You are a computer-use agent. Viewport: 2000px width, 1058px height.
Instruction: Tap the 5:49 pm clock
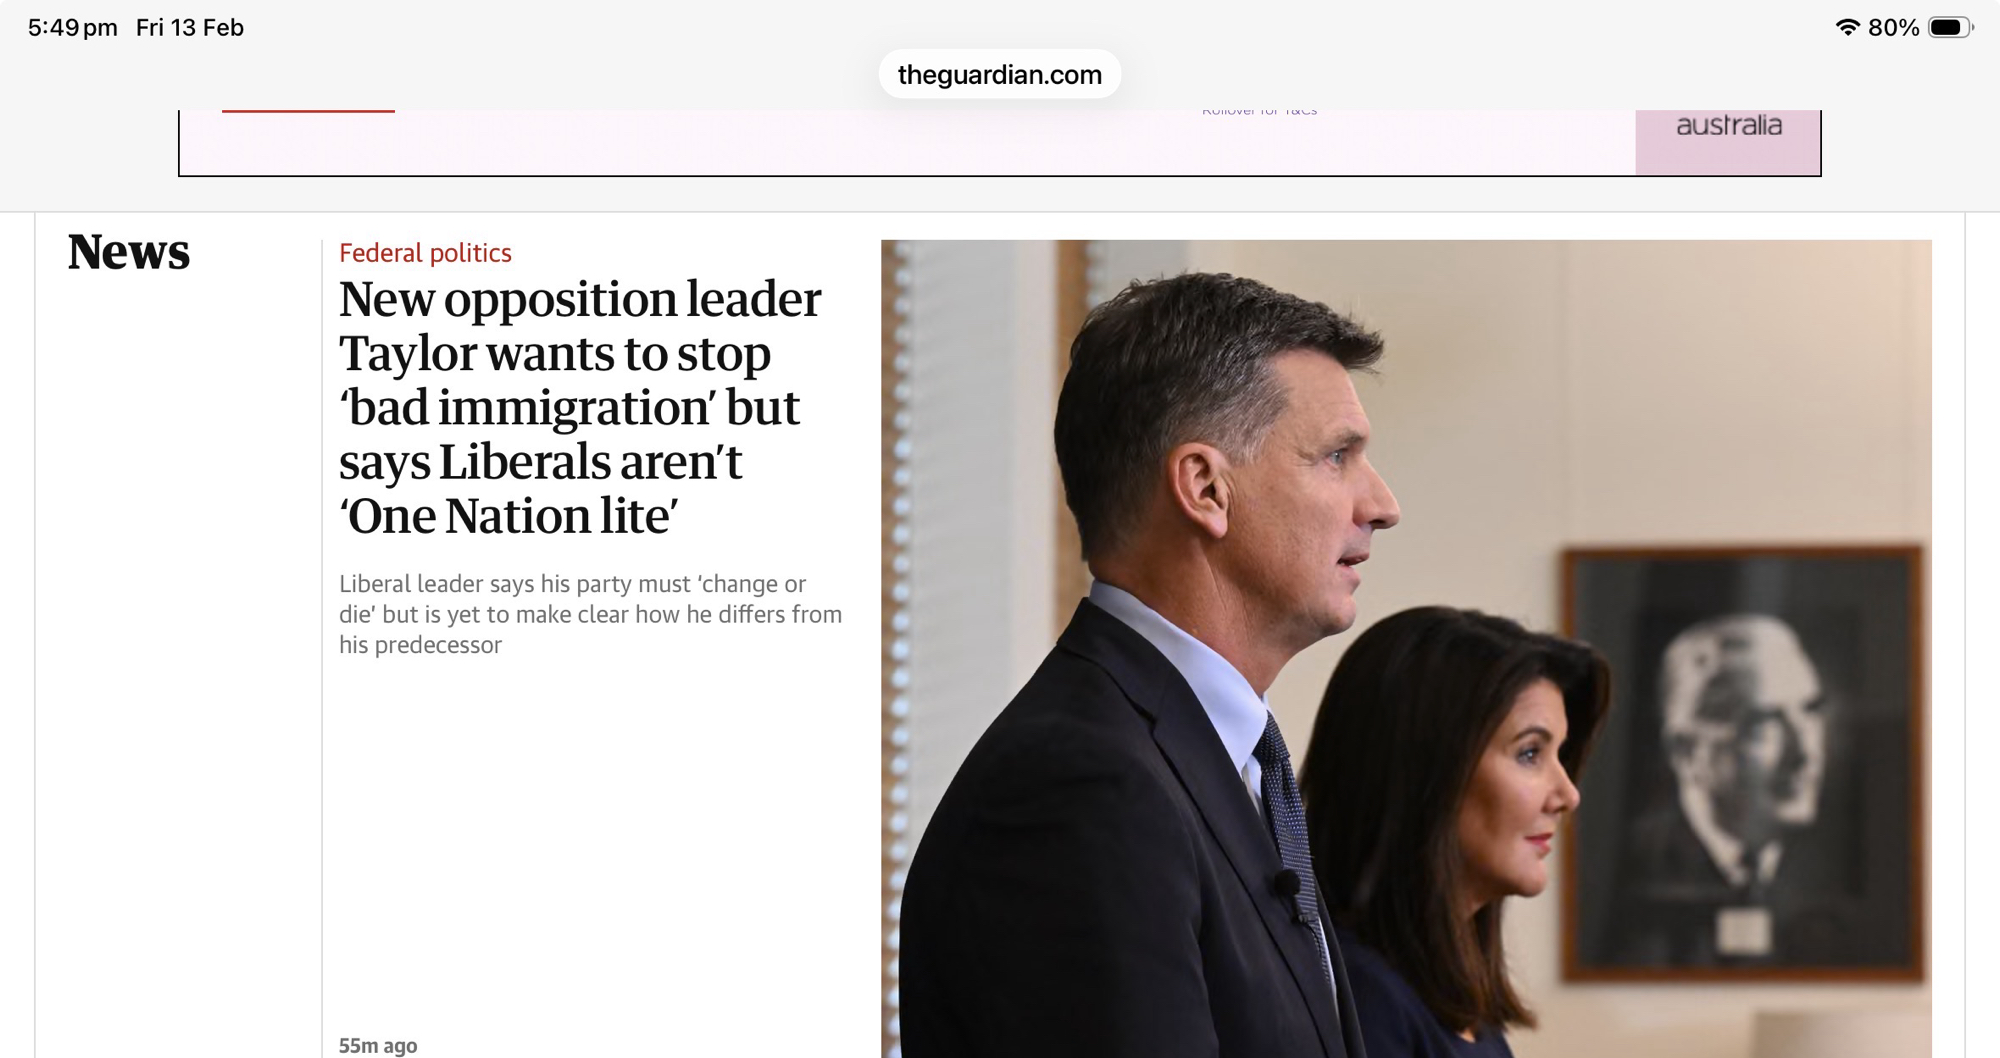click(72, 28)
